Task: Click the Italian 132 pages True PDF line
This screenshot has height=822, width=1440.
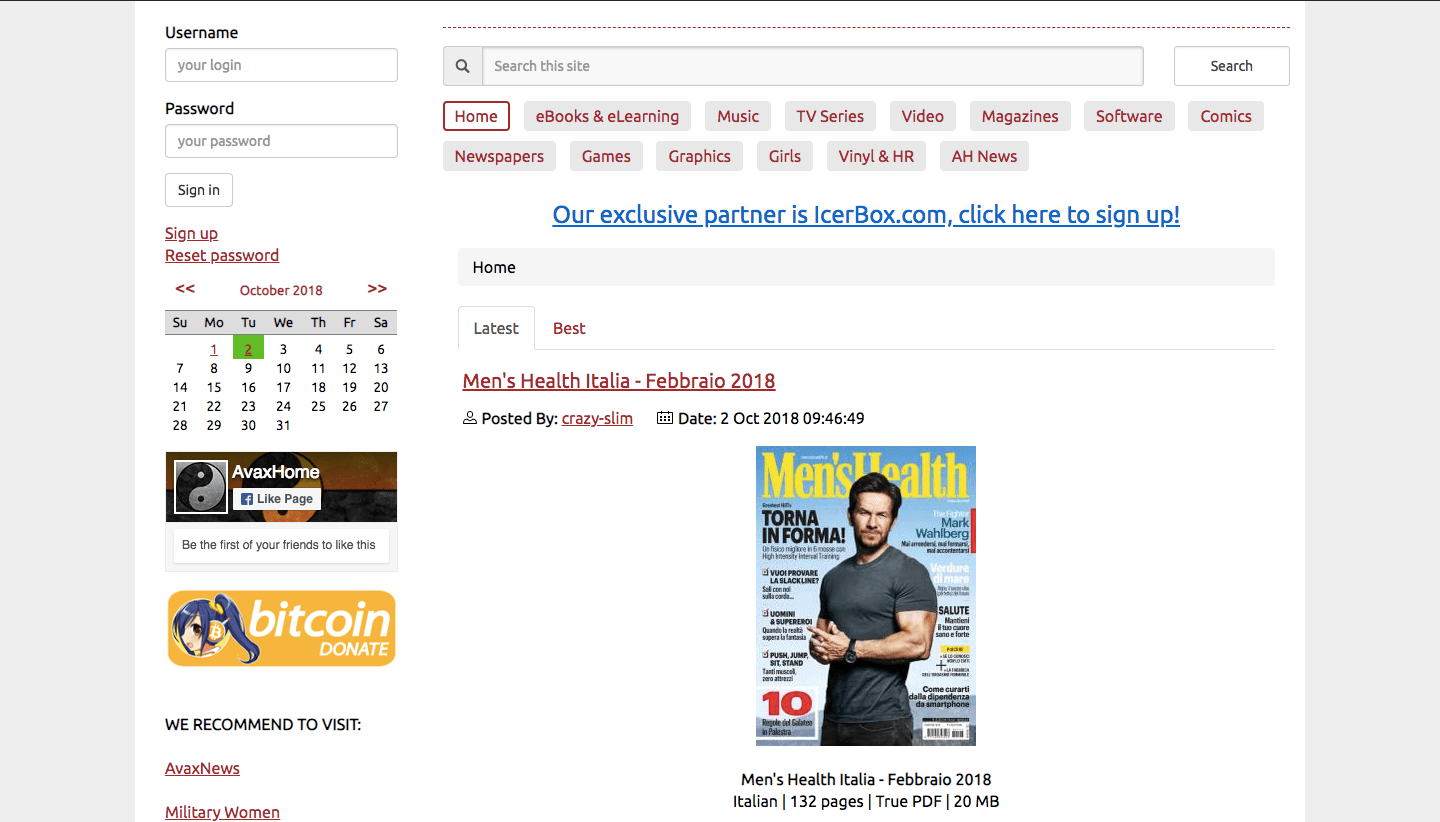Action: [x=866, y=801]
